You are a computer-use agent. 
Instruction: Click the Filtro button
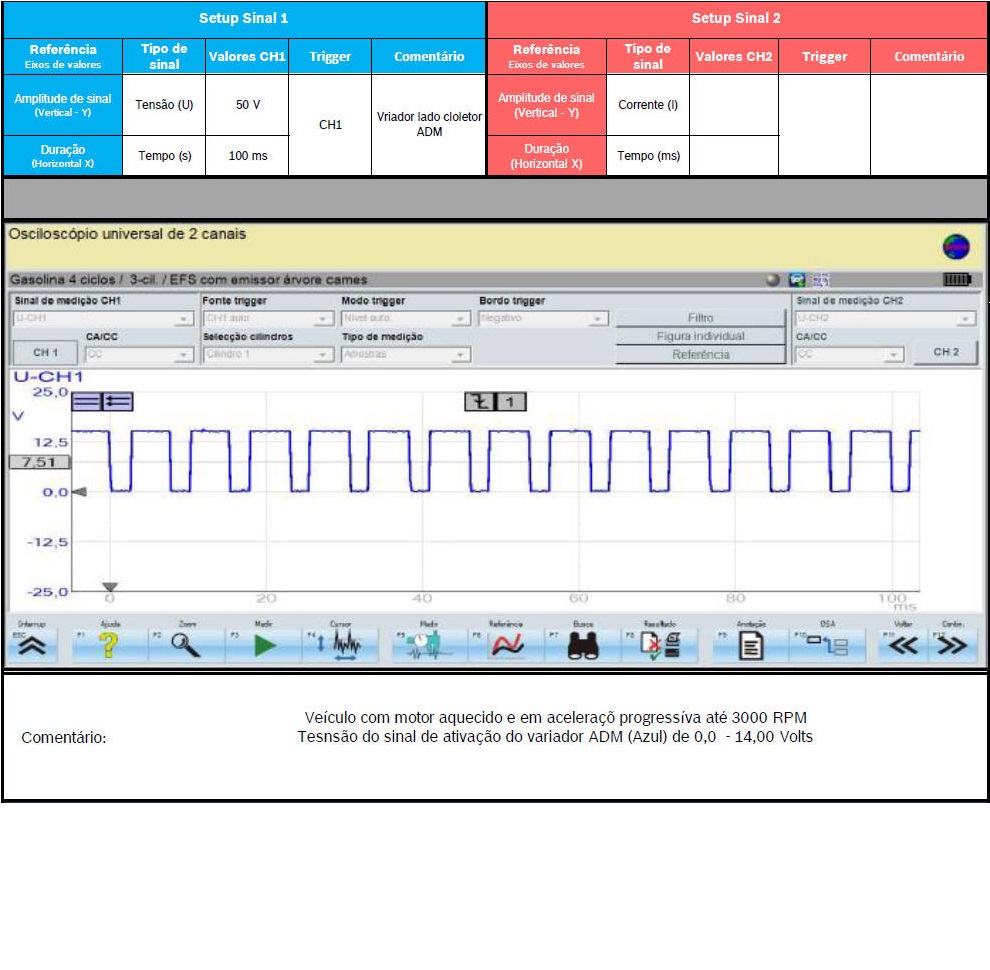700,318
